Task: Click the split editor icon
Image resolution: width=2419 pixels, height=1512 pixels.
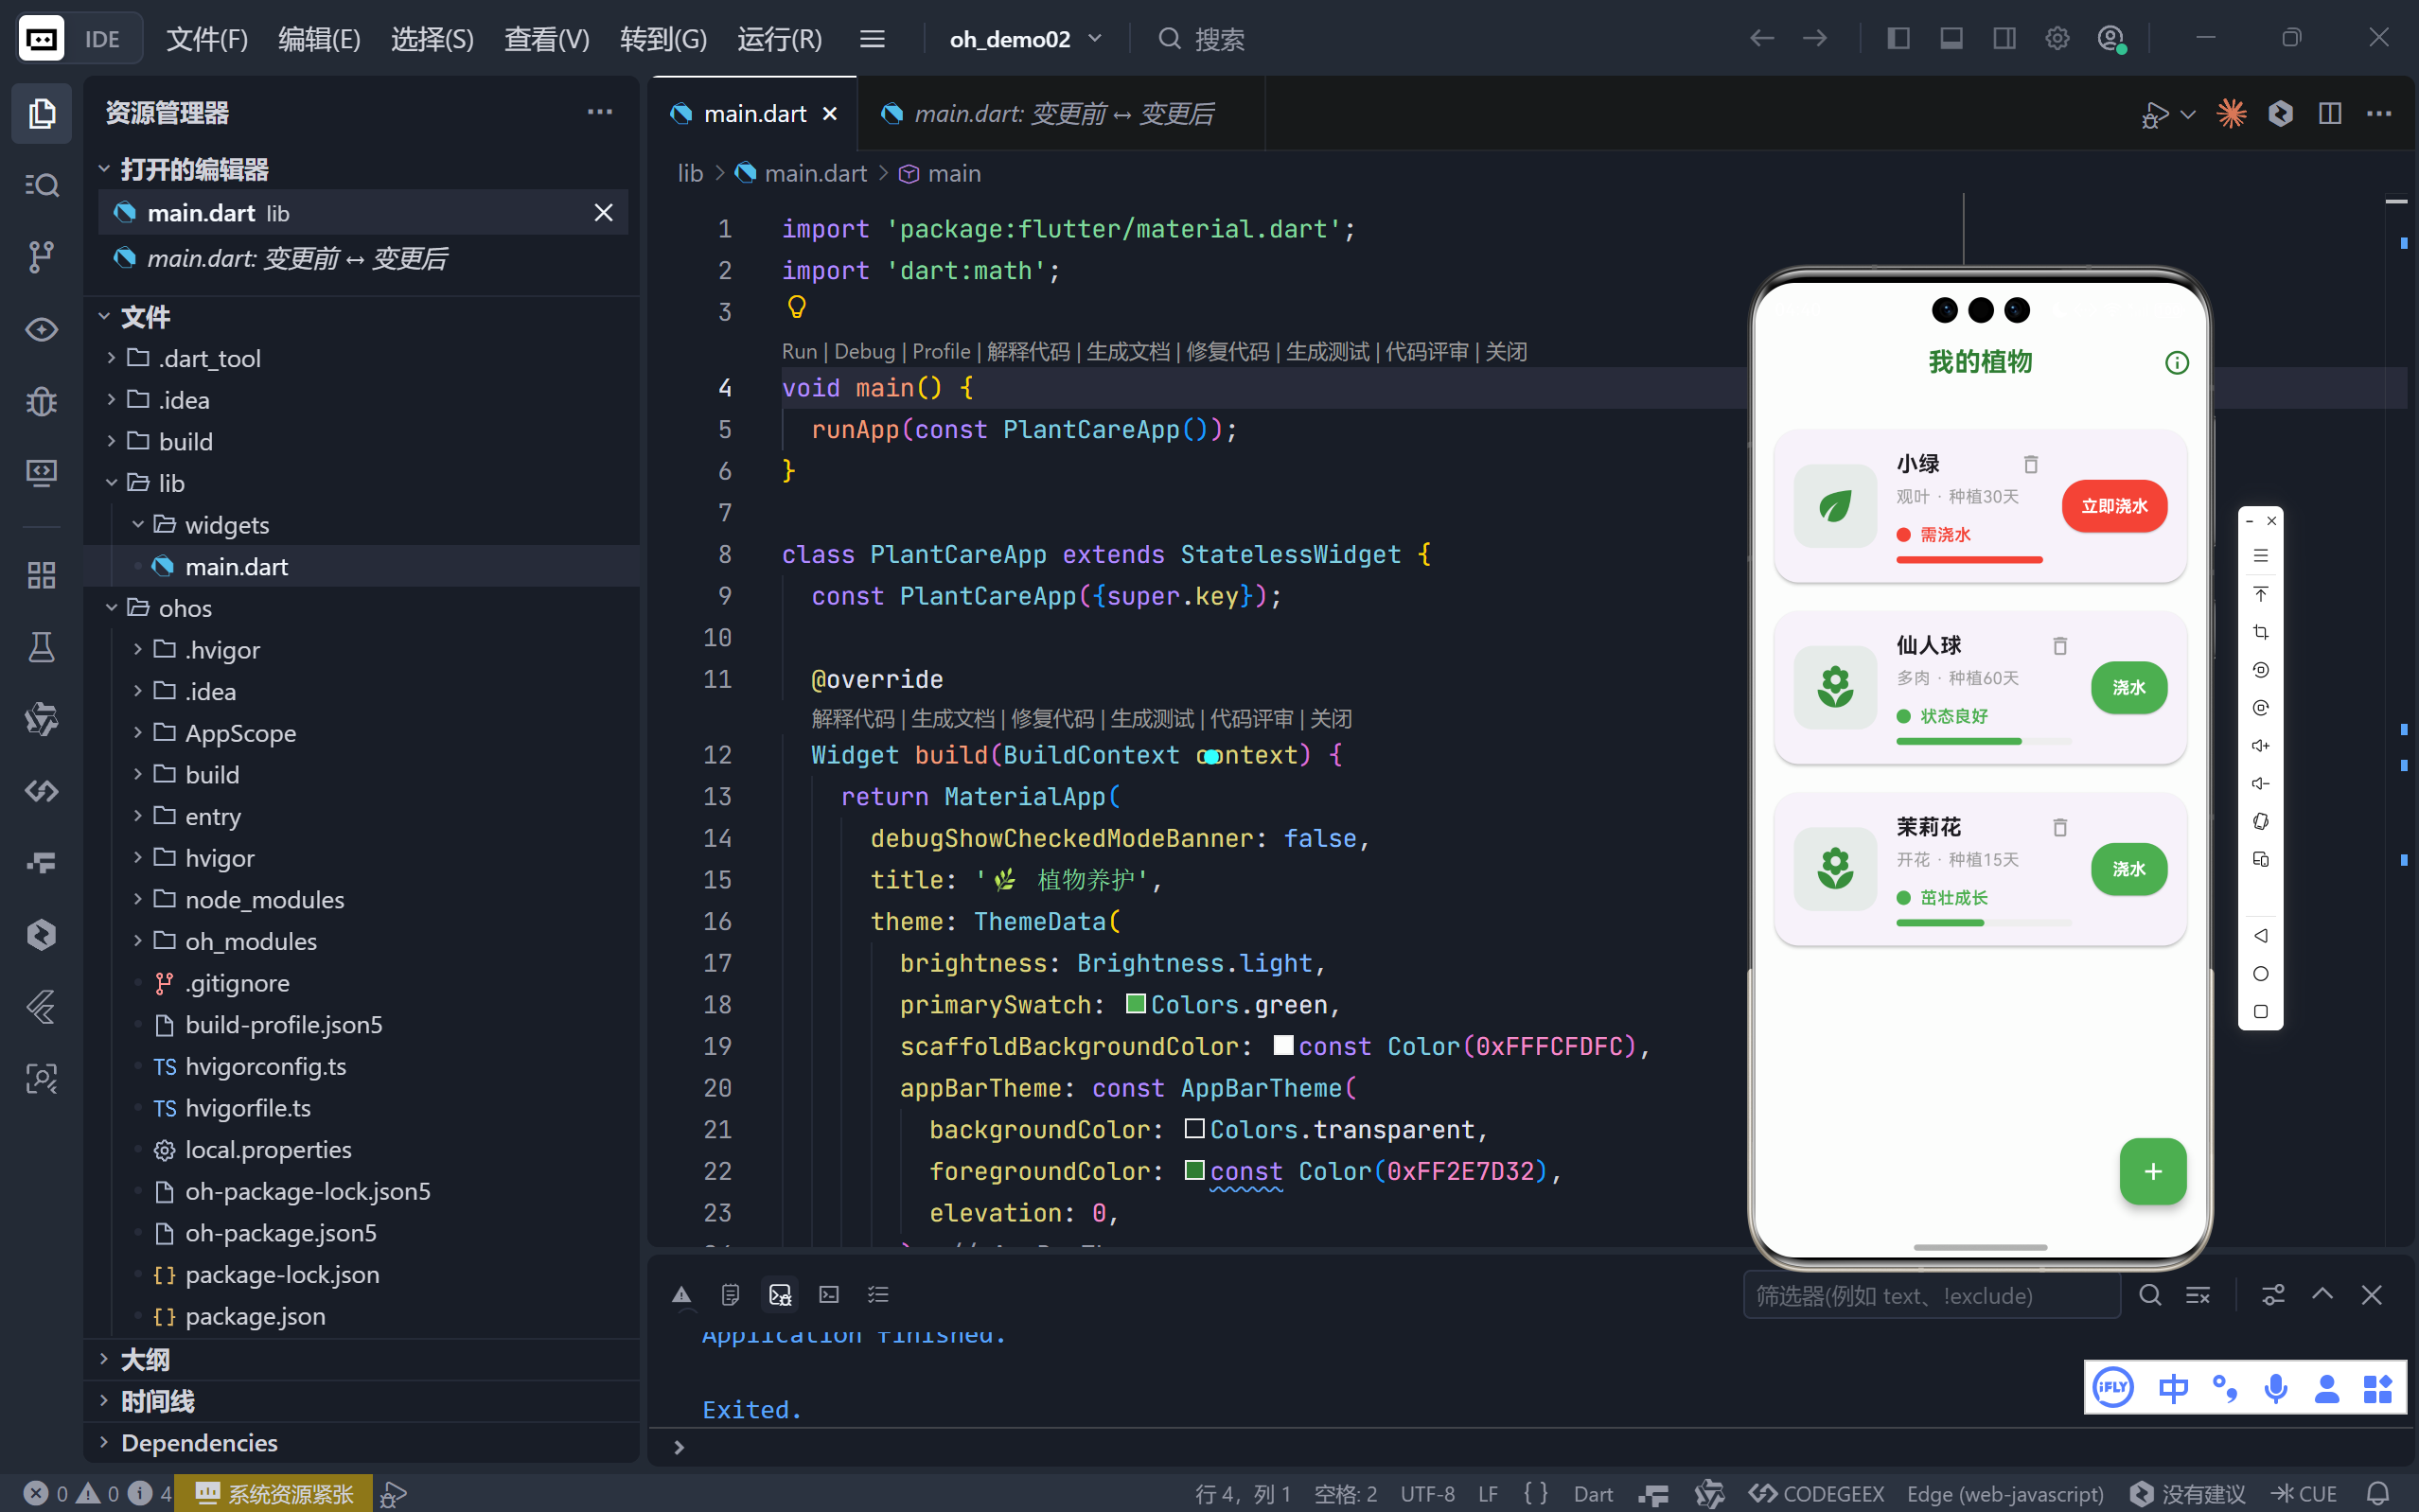Action: coord(2329,114)
